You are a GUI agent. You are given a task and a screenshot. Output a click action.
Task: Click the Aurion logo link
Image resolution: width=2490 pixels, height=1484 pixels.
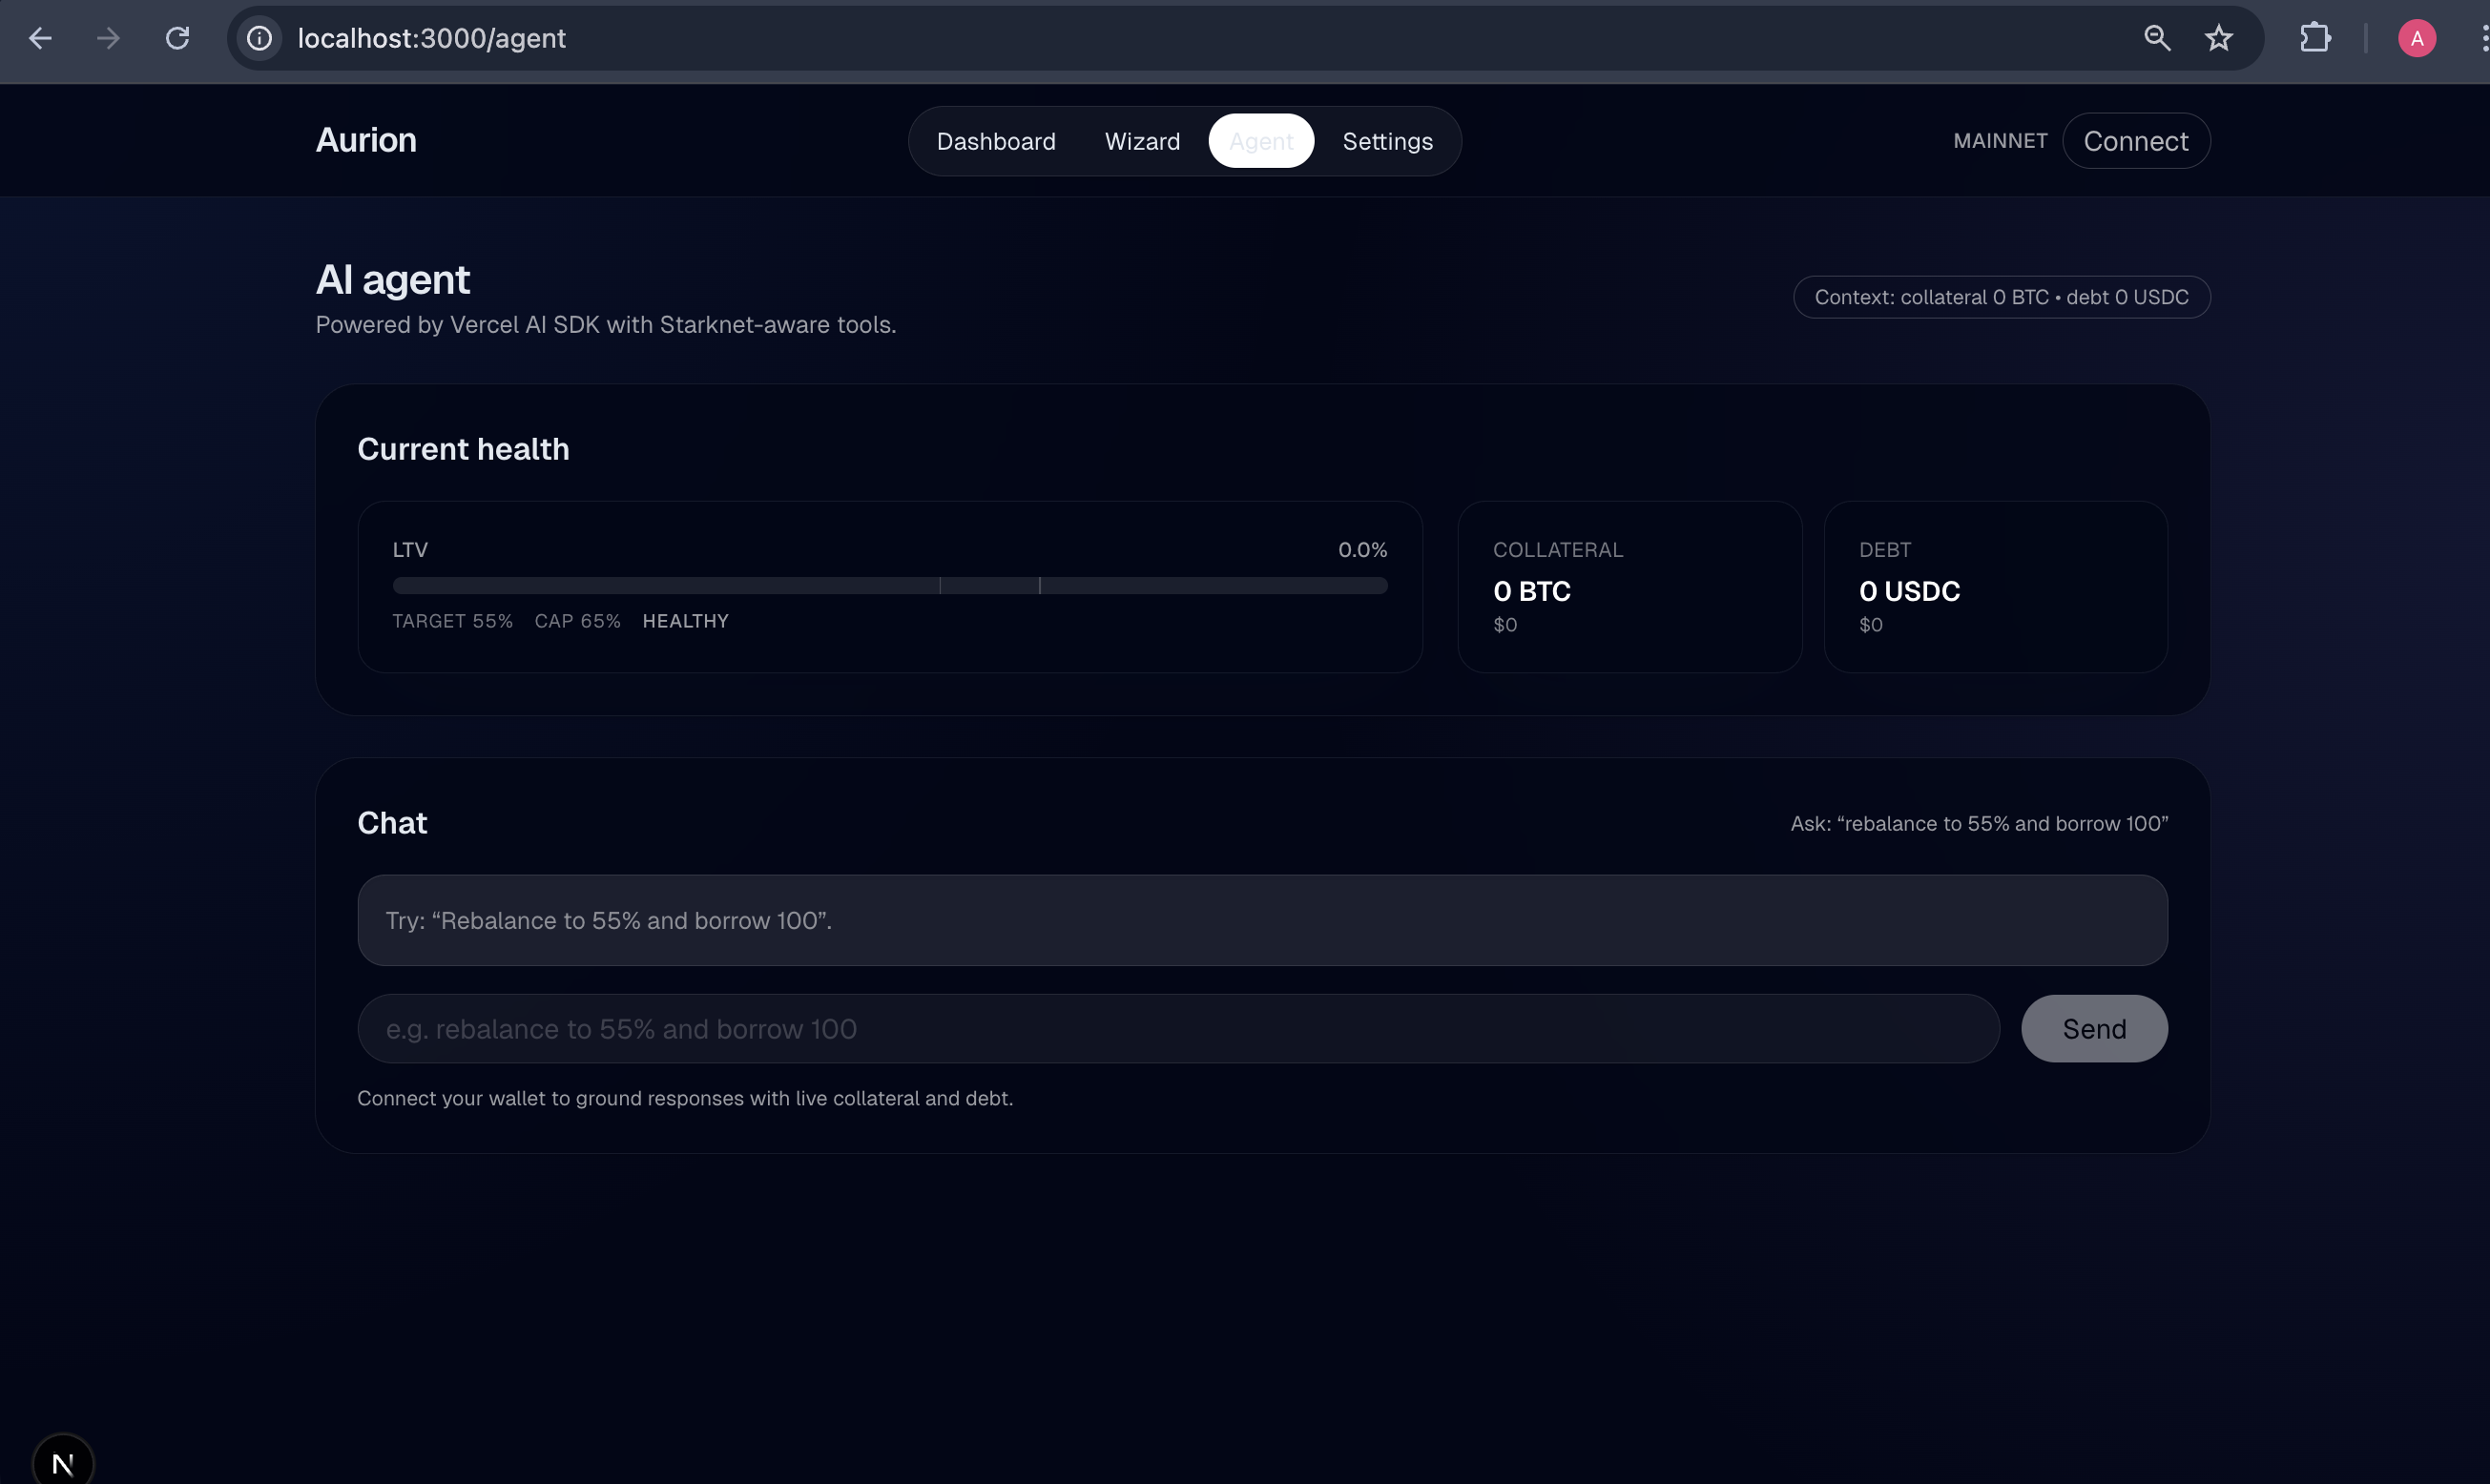[366, 140]
